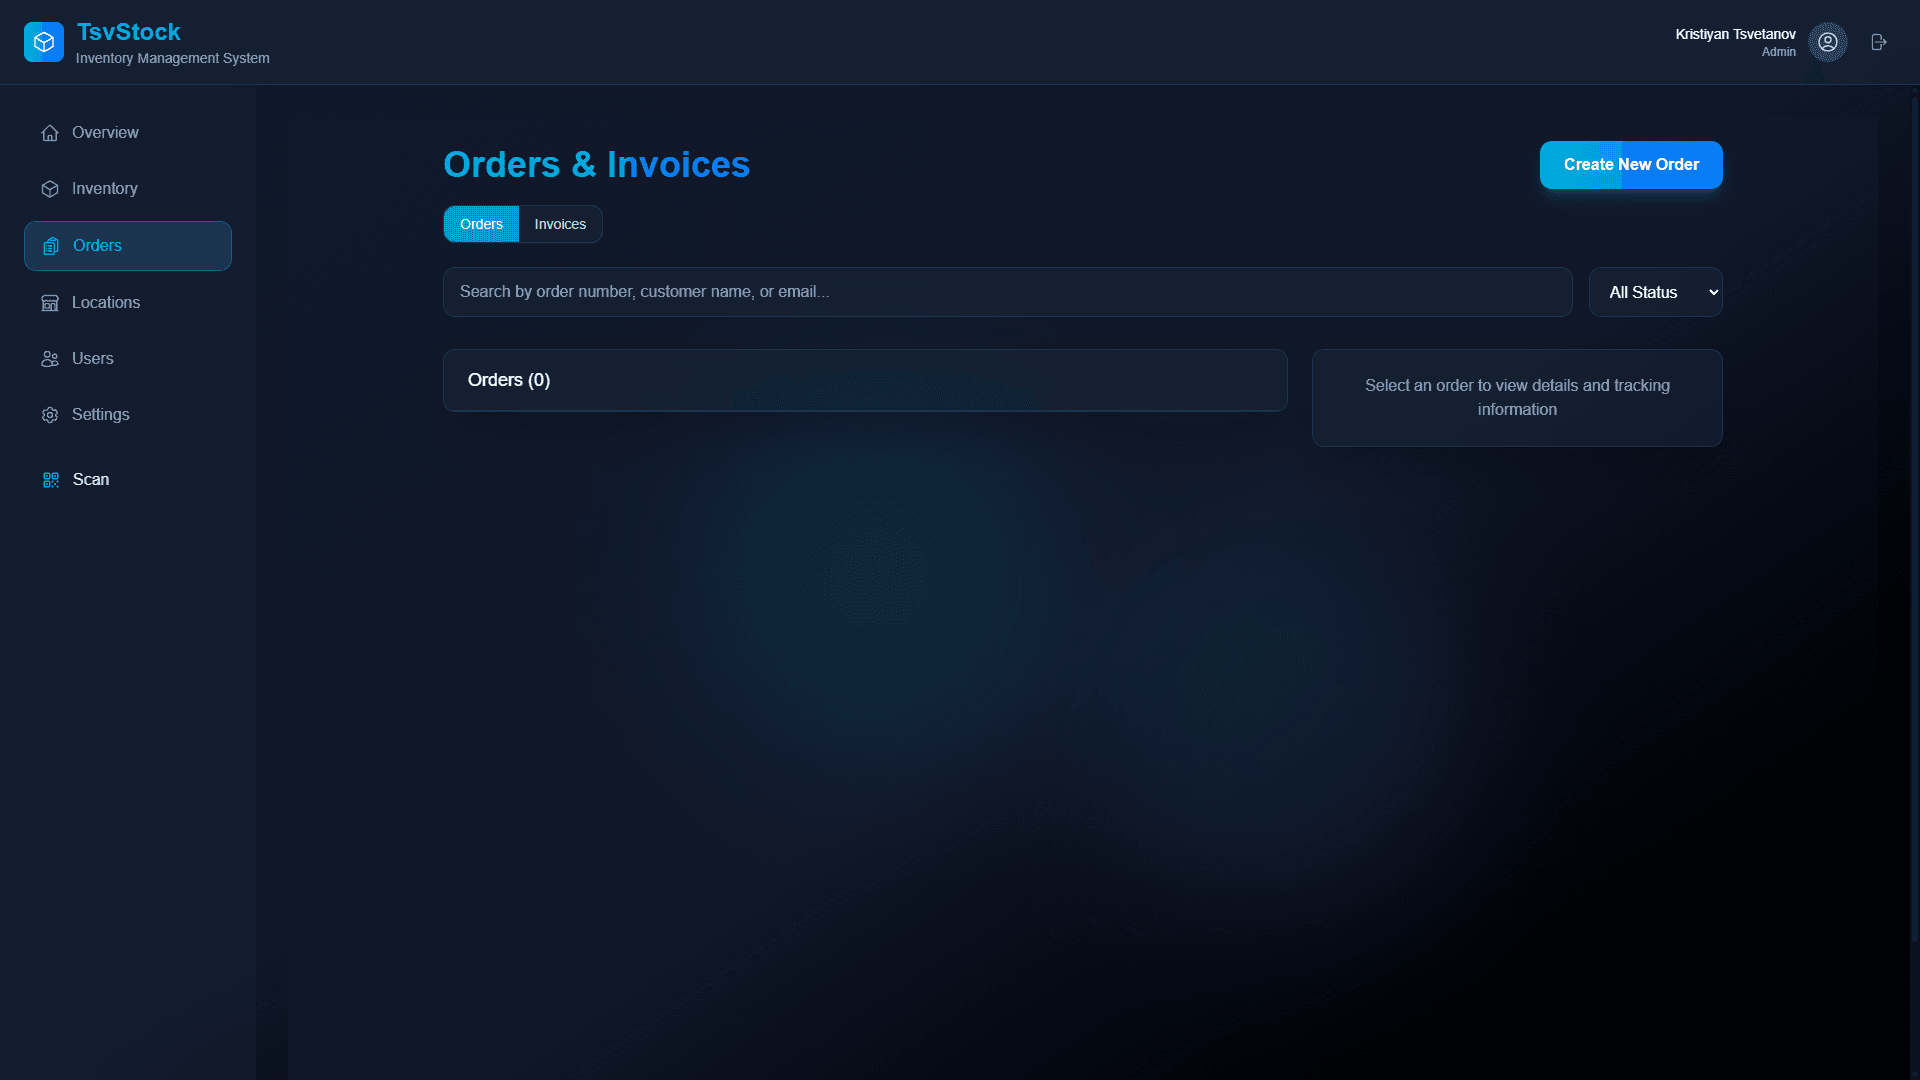Switch to the Invoices tab
The height and width of the screenshot is (1080, 1920).
[x=560, y=224]
